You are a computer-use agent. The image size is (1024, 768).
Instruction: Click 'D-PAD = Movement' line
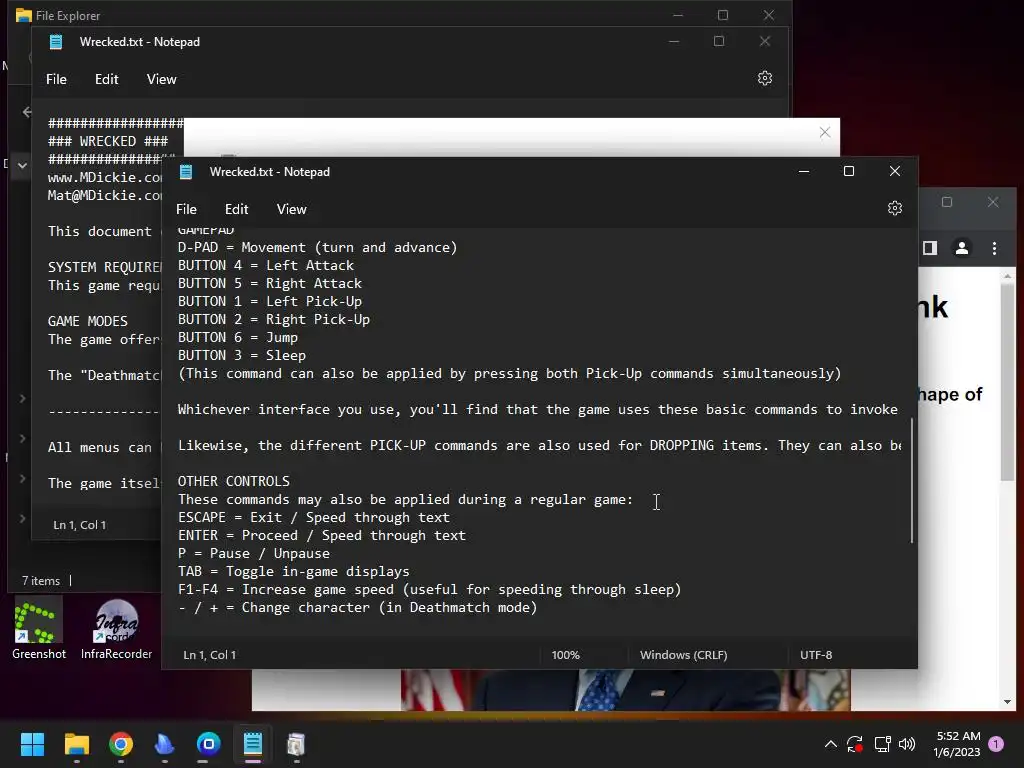click(x=317, y=248)
